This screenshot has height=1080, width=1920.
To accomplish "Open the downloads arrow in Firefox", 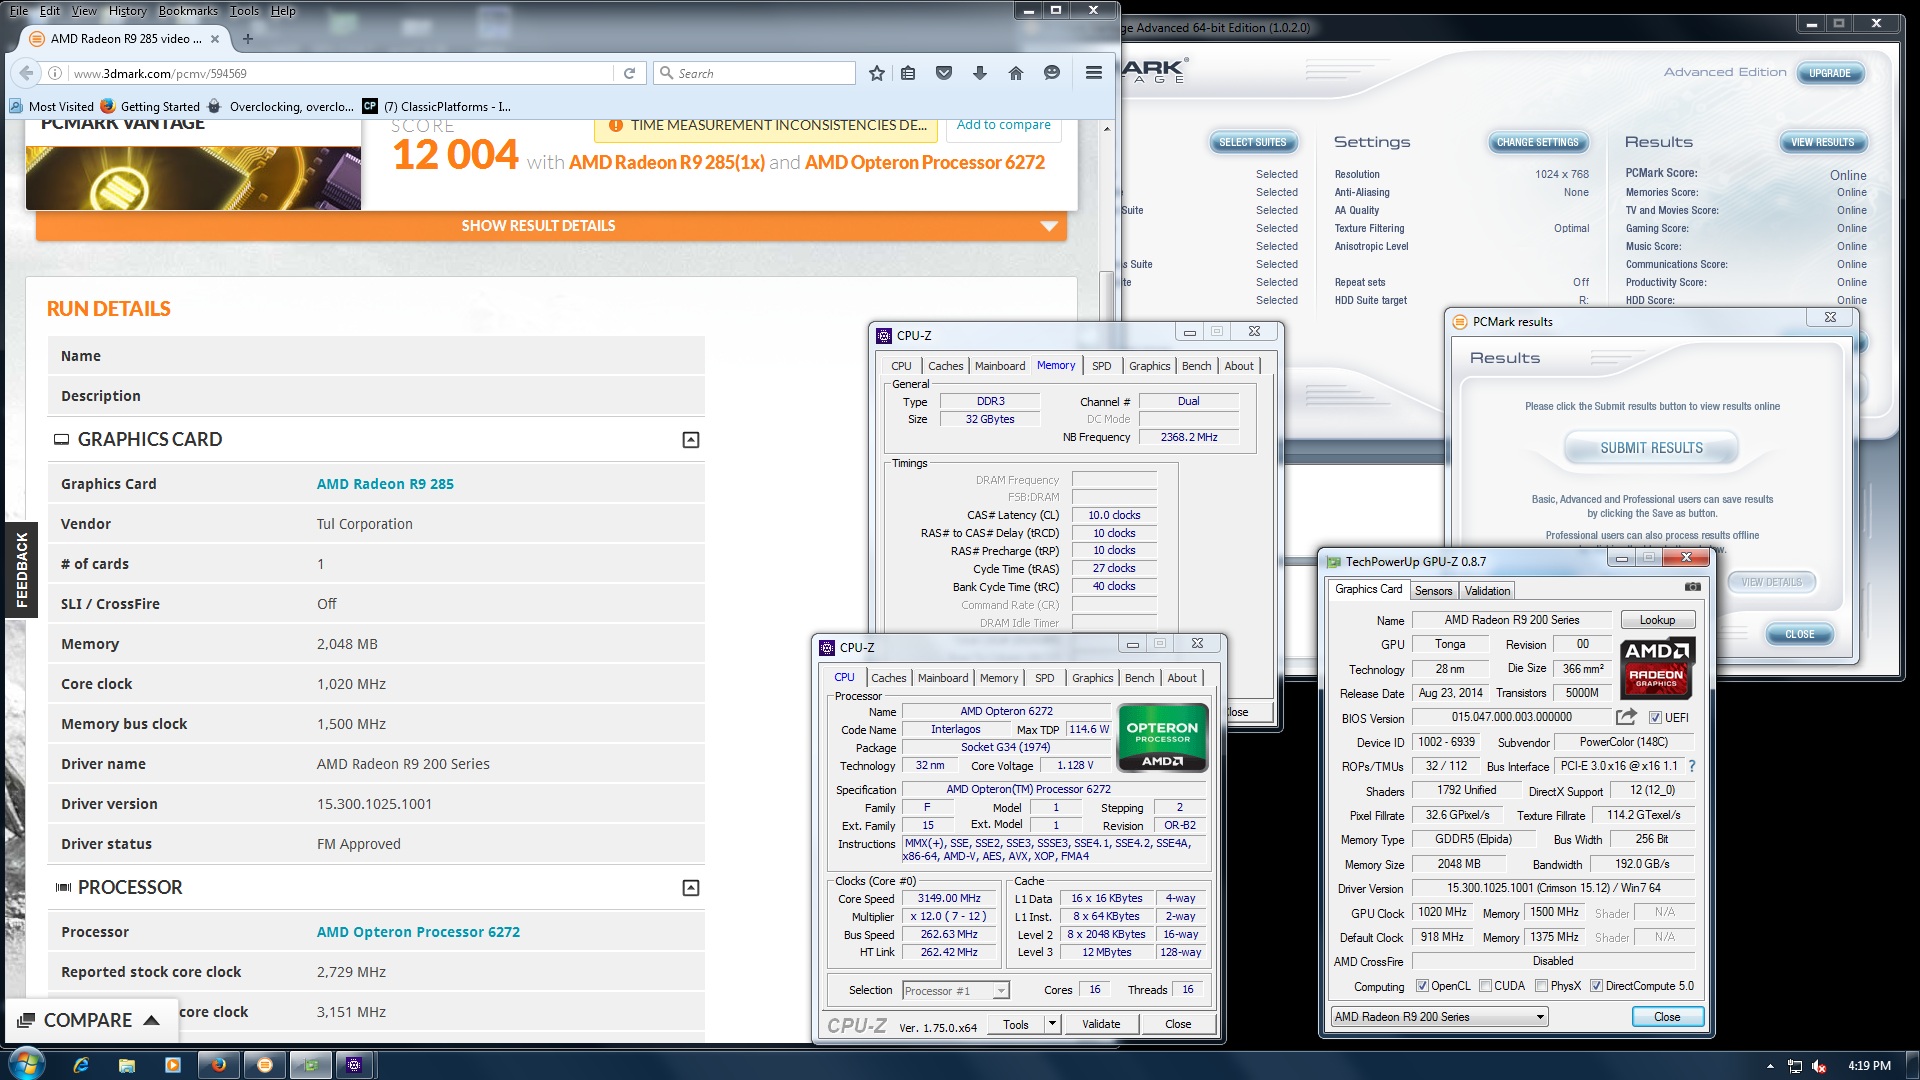I will (980, 73).
